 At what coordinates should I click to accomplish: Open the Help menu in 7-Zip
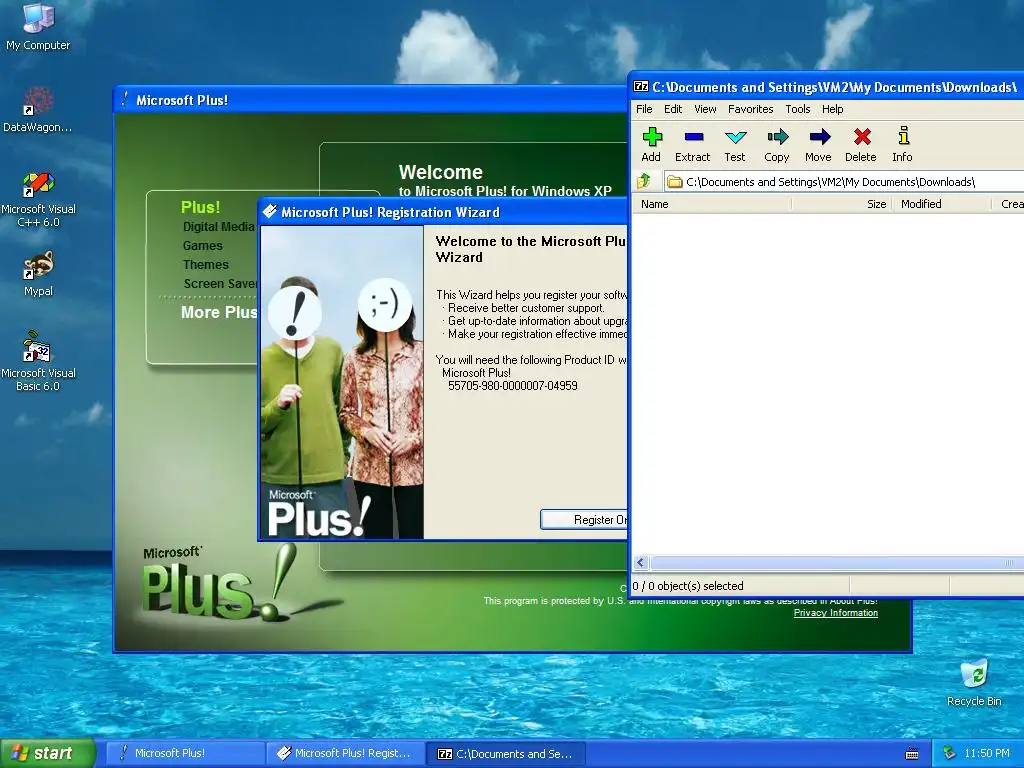tap(832, 109)
